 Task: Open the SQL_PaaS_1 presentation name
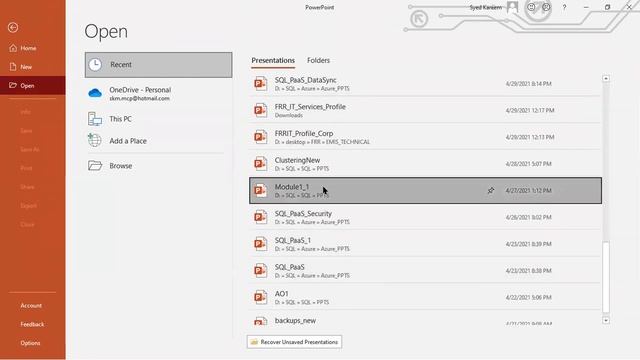click(x=293, y=240)
